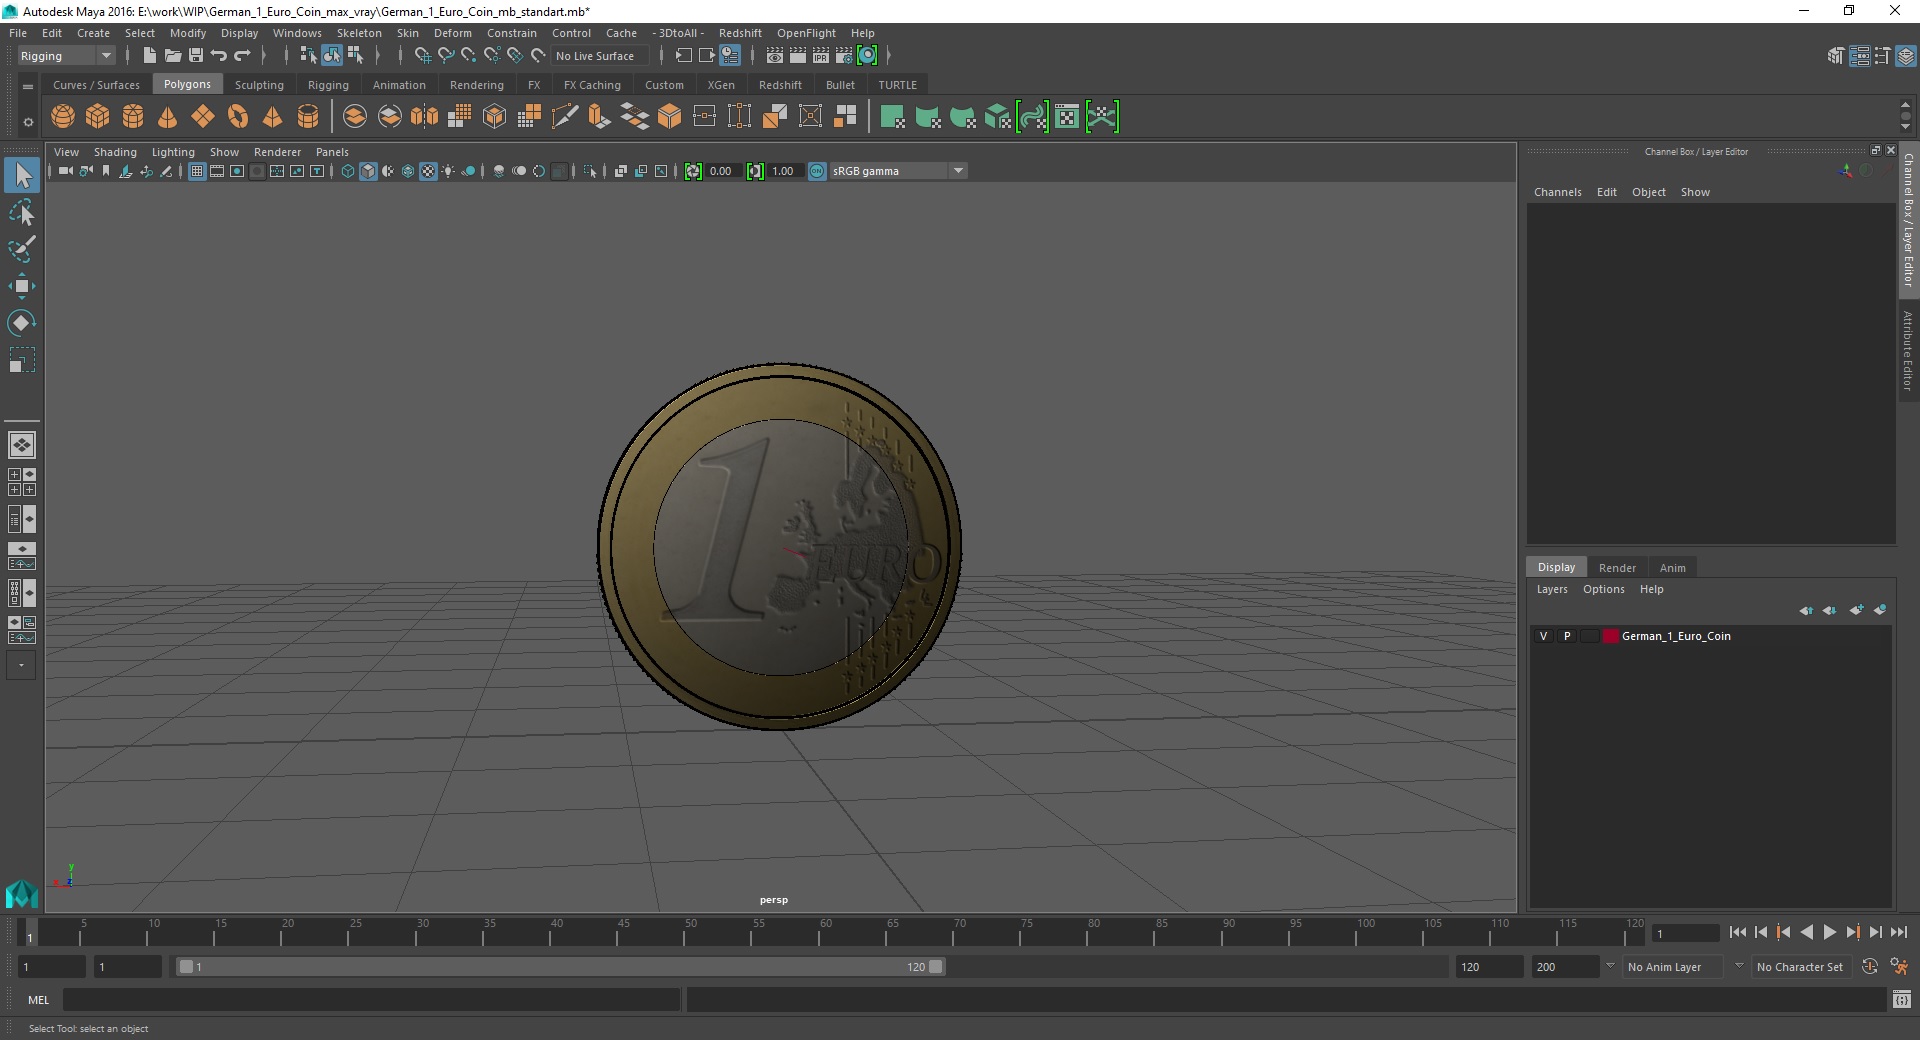Activate the Move tool
Viewport: 1920px width, 1040px height.
coord(22,286)
